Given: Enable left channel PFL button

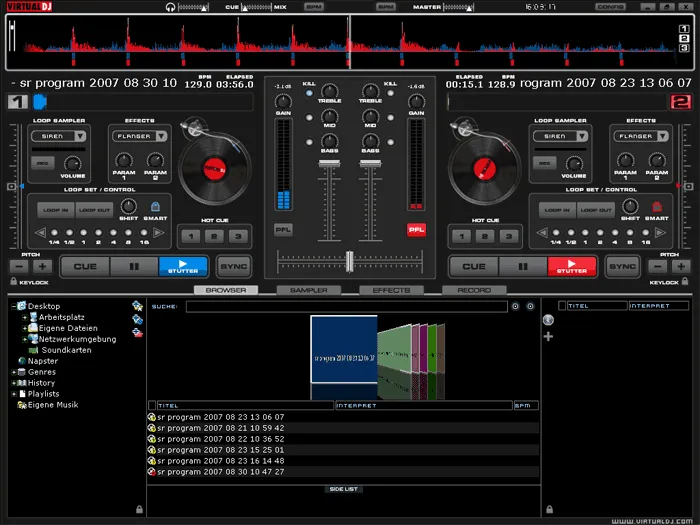Looking at the screenshot, I should coord(283,230).
